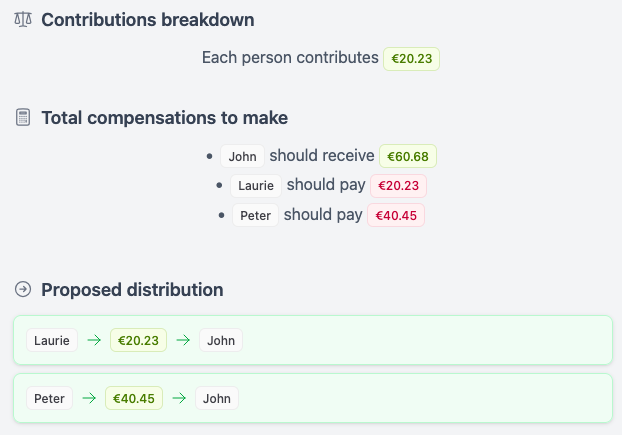Click the red €40.45 amount Peter should pay

click(396, 215)
